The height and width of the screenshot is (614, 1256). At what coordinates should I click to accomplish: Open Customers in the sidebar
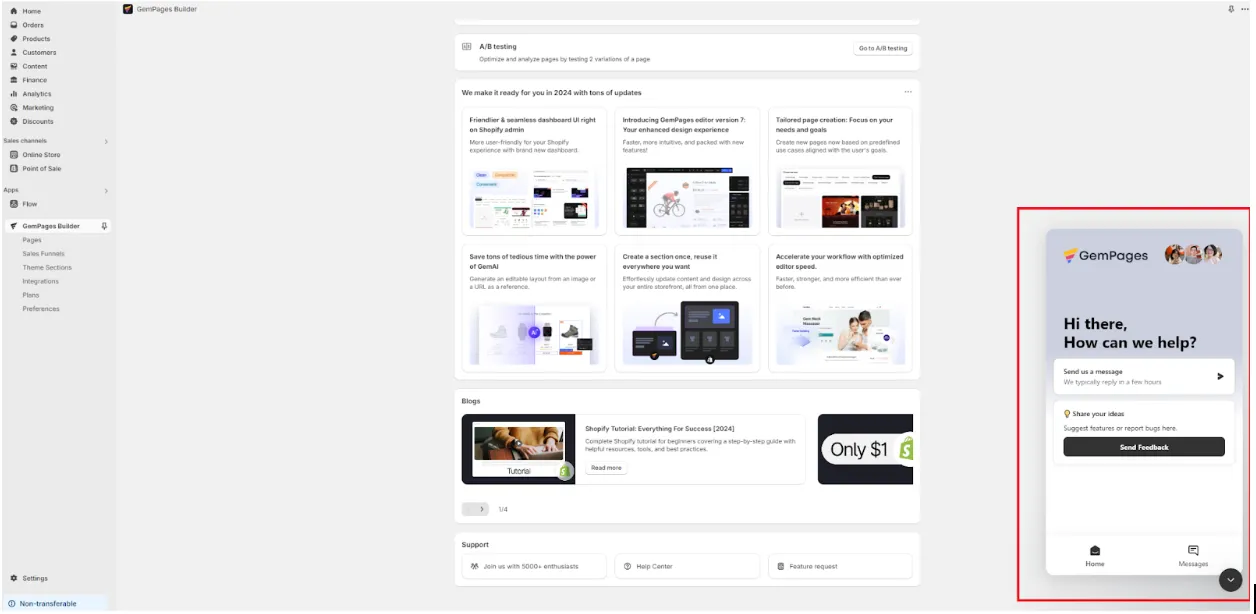(x=39, y=52)
